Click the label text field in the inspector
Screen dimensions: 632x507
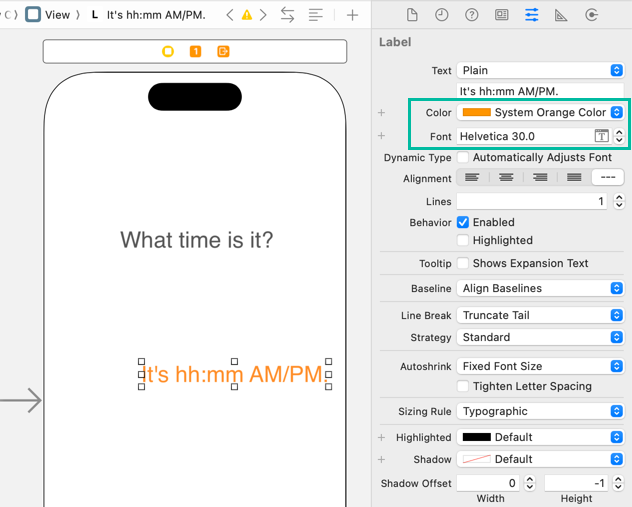click(x=540, y=91)
